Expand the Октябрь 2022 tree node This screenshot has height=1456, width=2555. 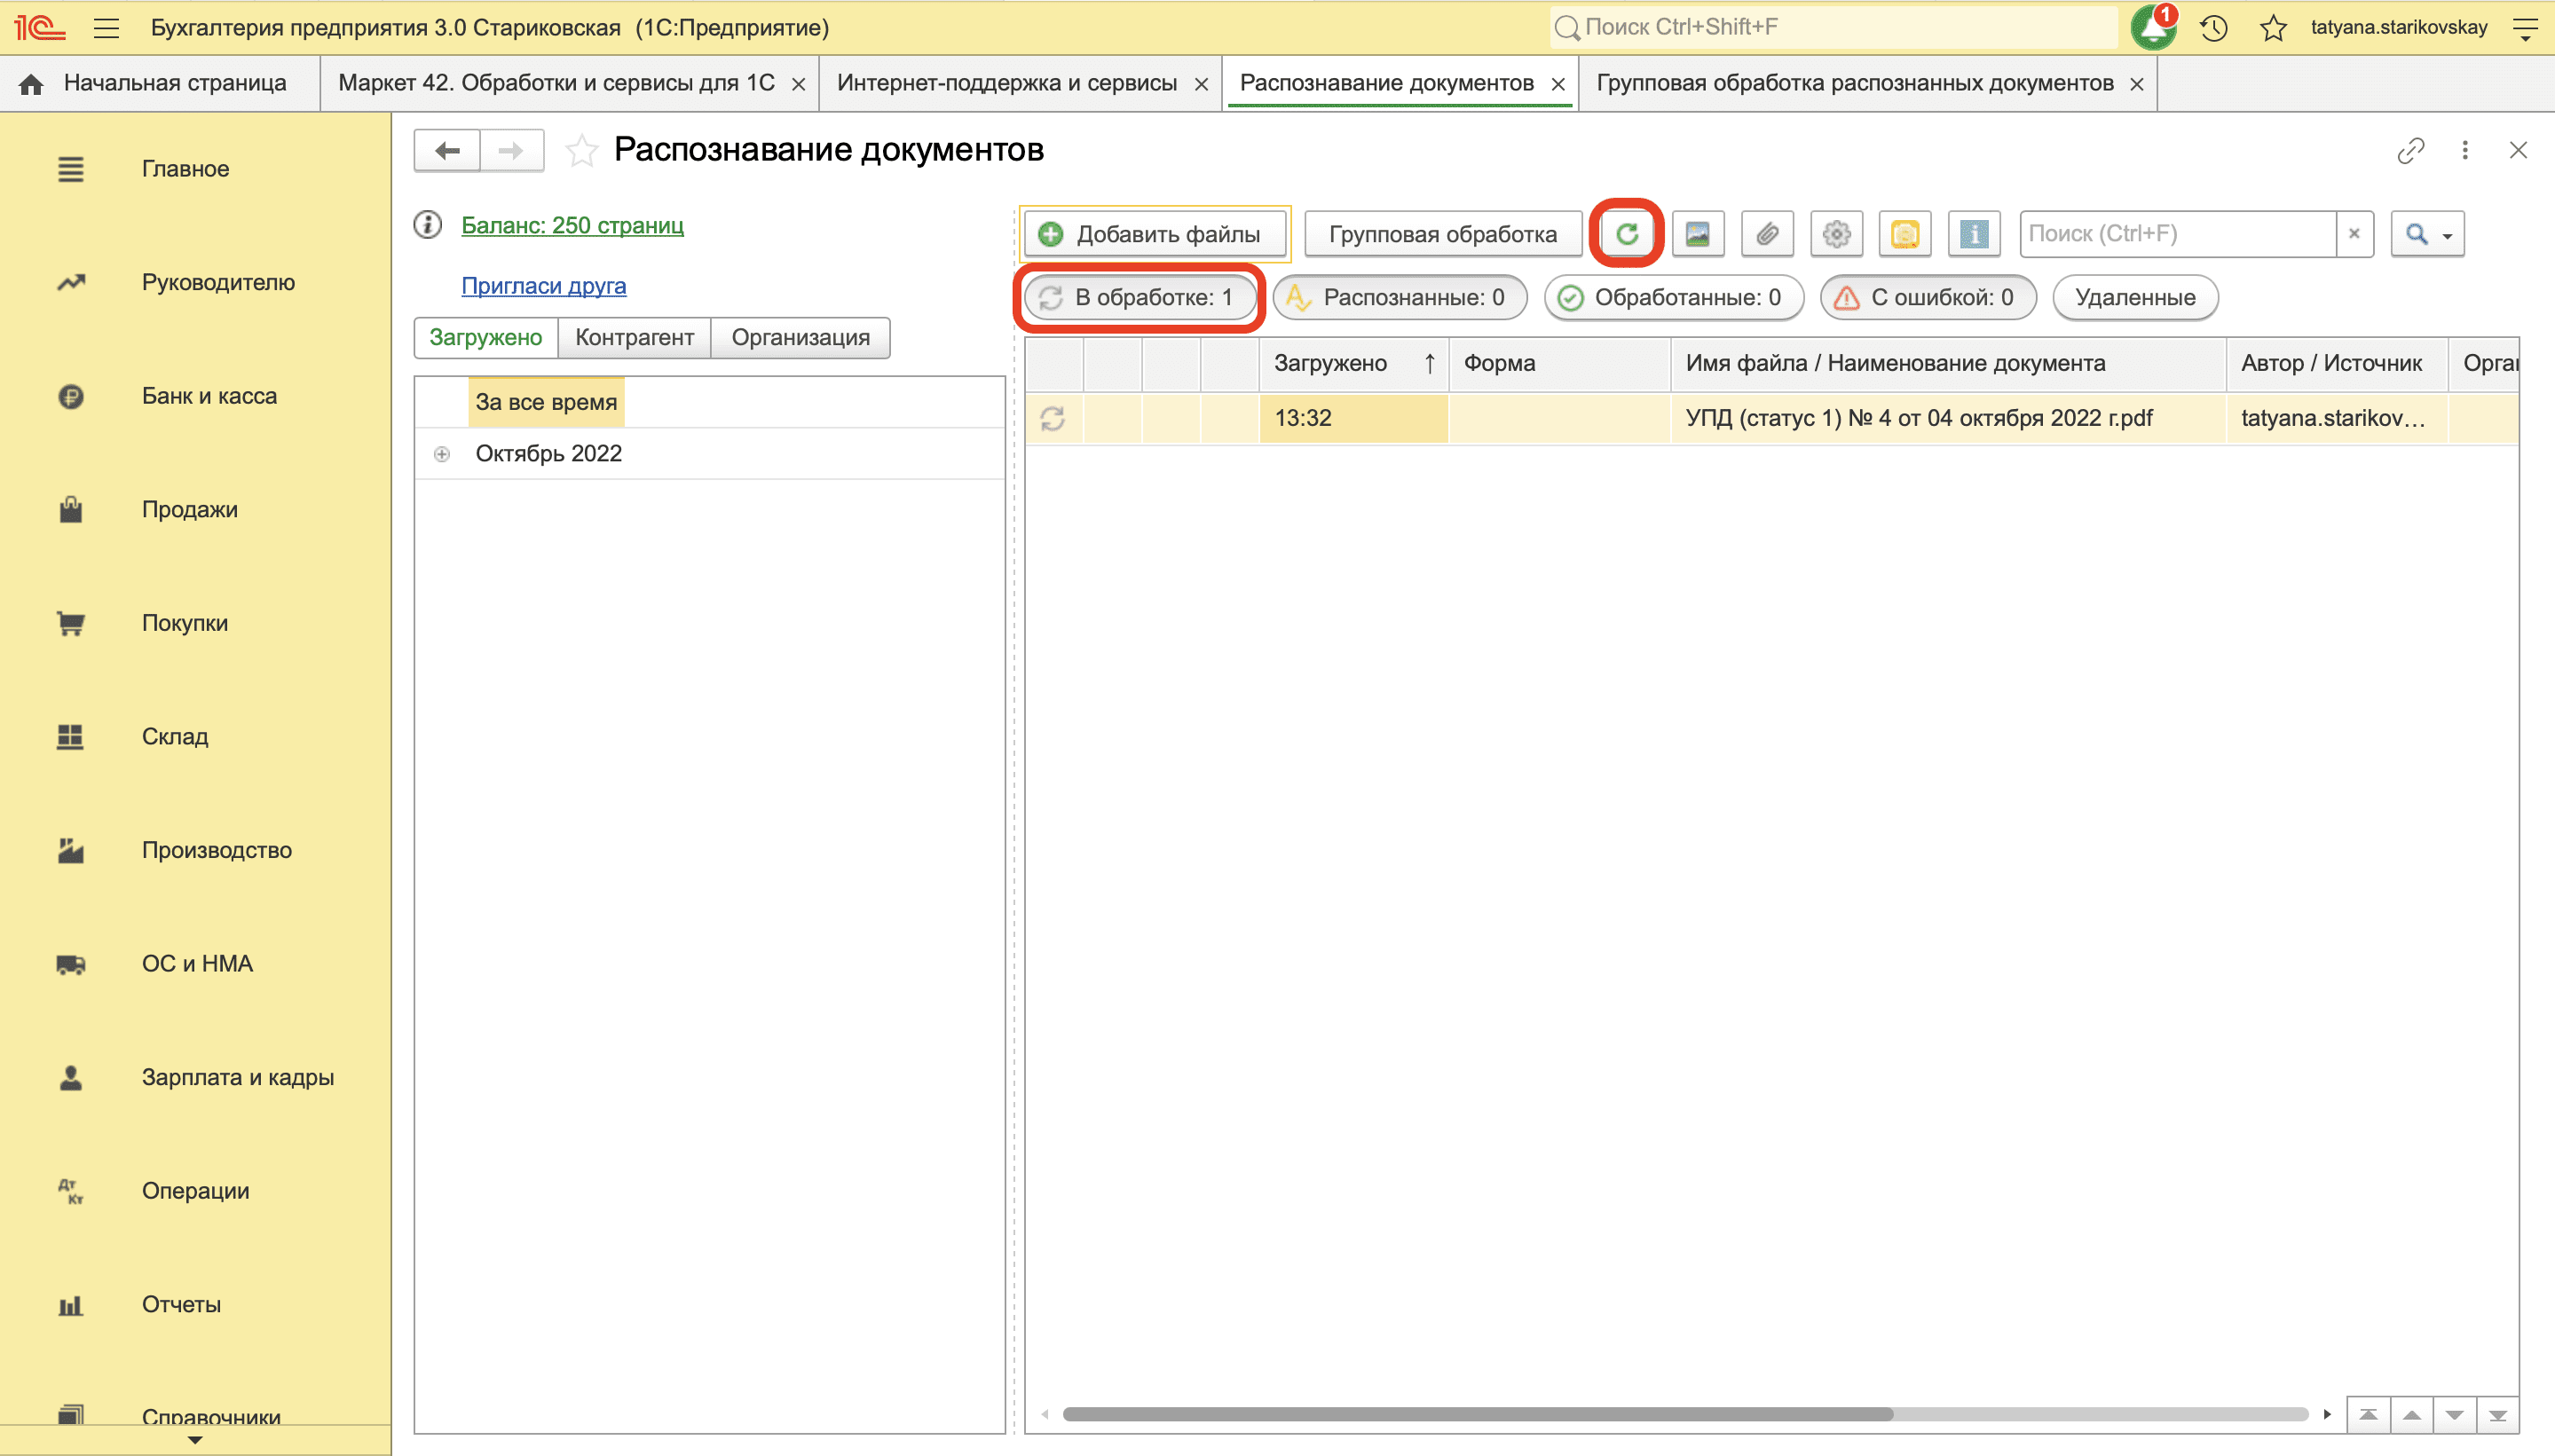[442, 454]
